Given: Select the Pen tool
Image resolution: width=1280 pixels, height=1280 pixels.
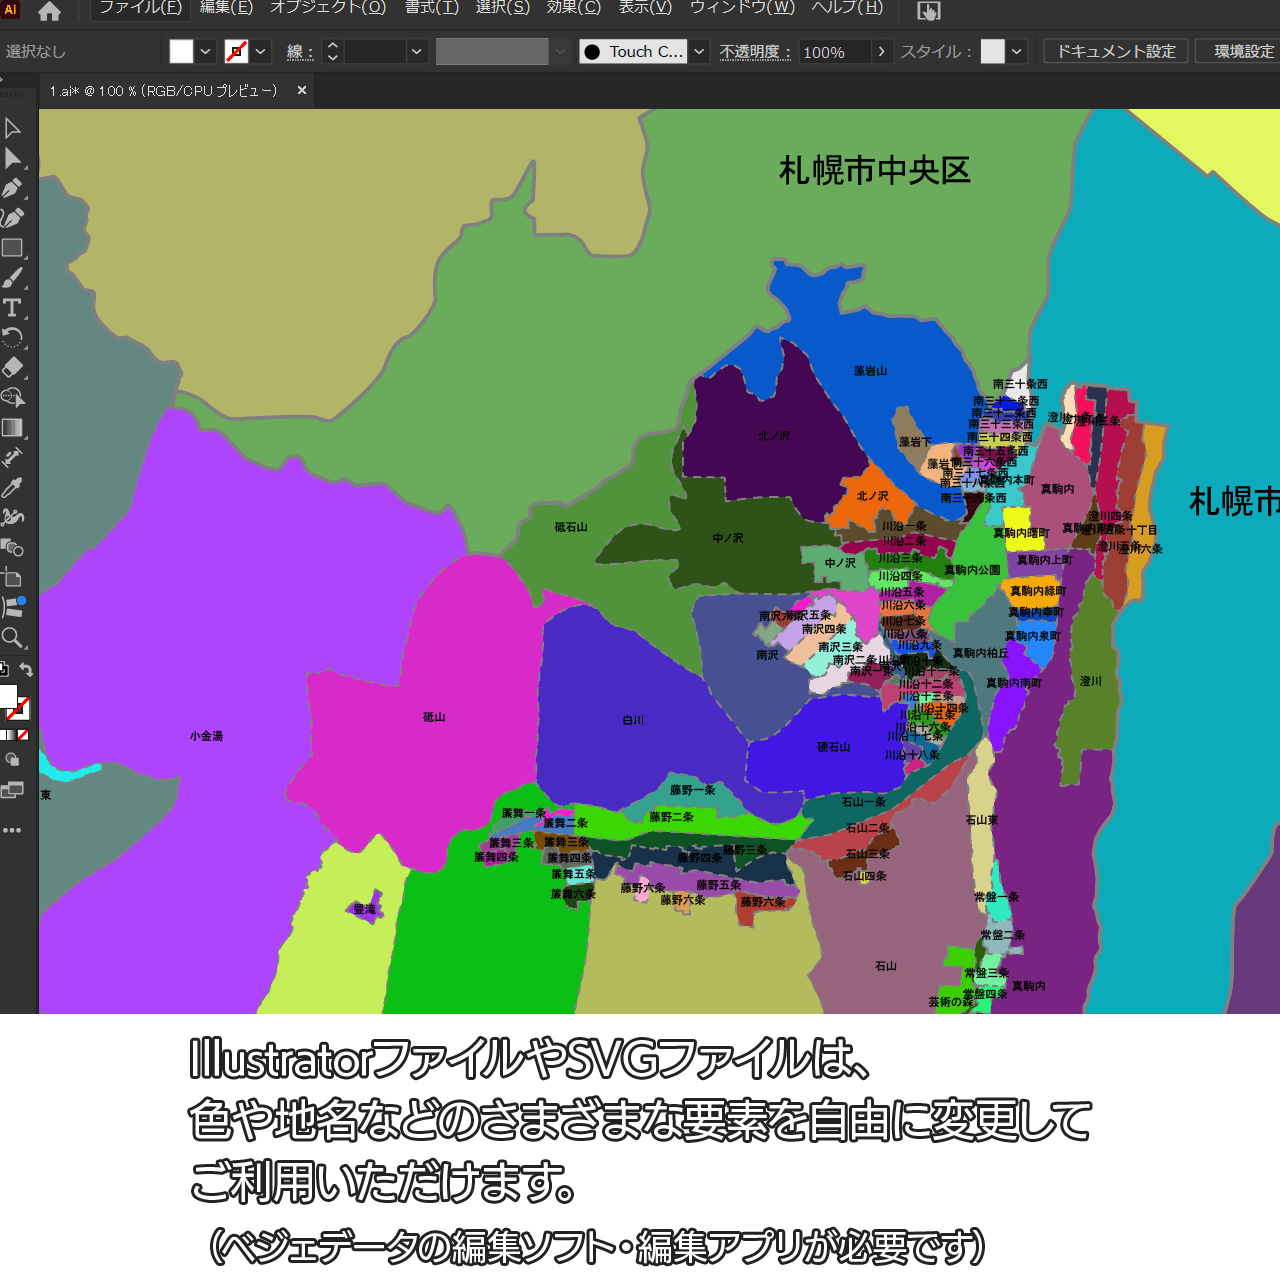Looking at the screenshot, I should [x=13, y=188].
